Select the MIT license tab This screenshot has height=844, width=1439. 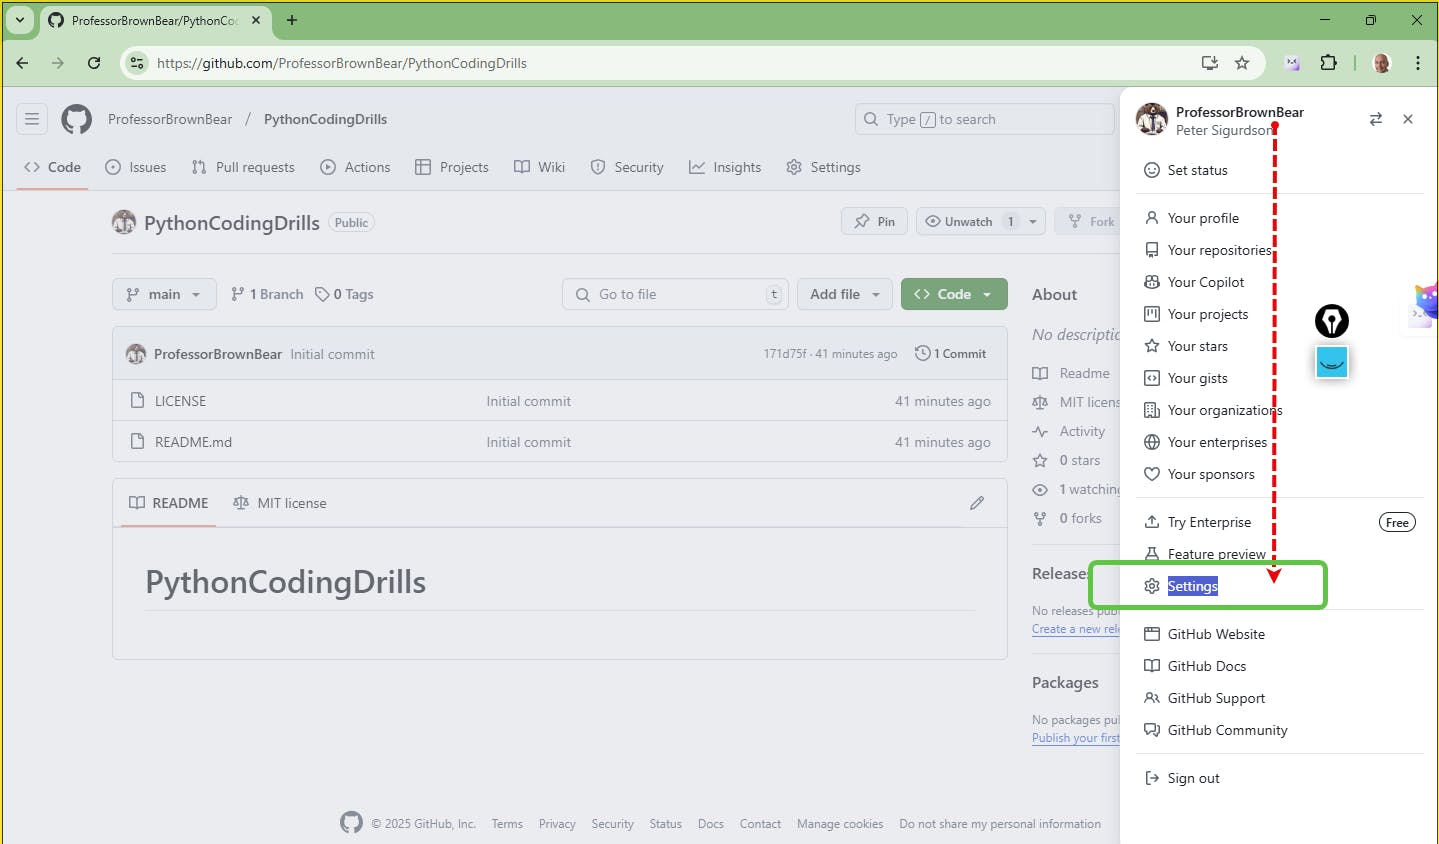pos(280,503)
